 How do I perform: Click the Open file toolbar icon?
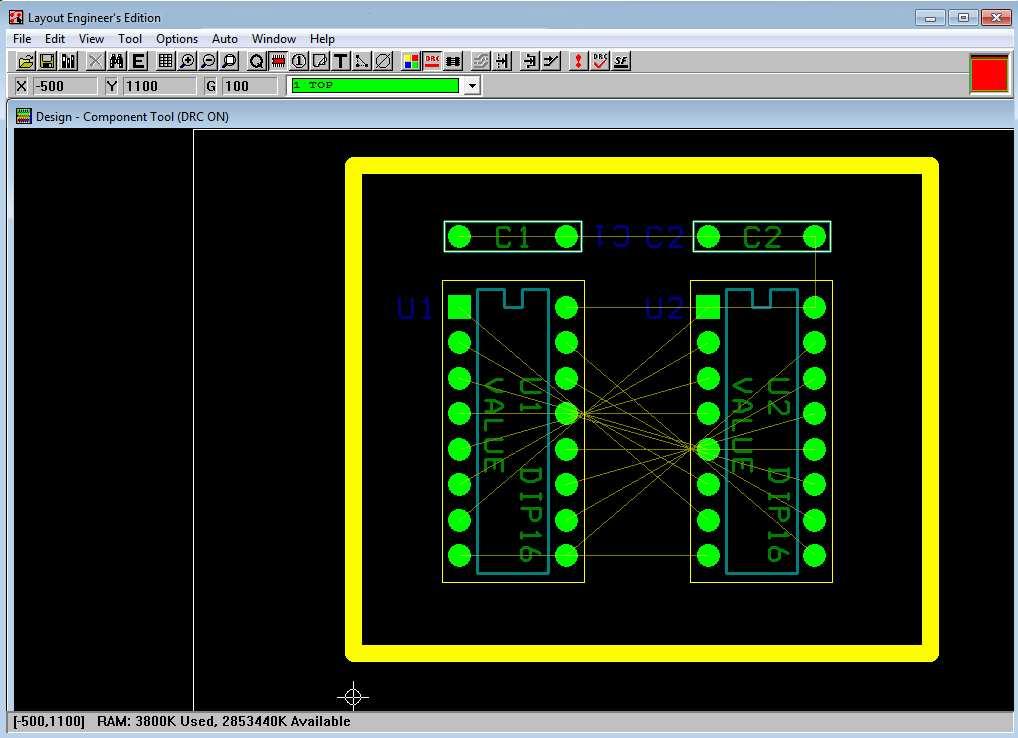pyautogui.click(x=25, y=62)
